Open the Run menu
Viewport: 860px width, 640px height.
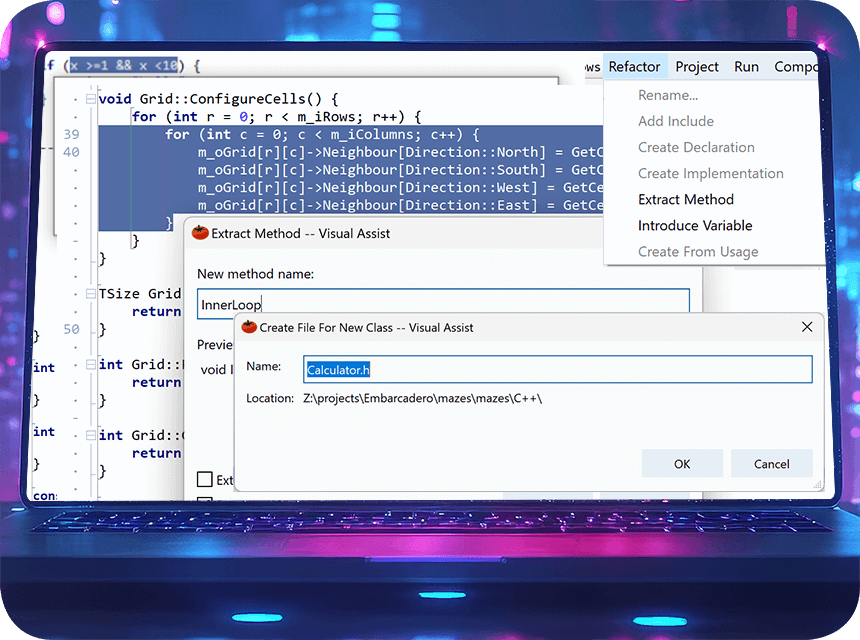[746, 66]
